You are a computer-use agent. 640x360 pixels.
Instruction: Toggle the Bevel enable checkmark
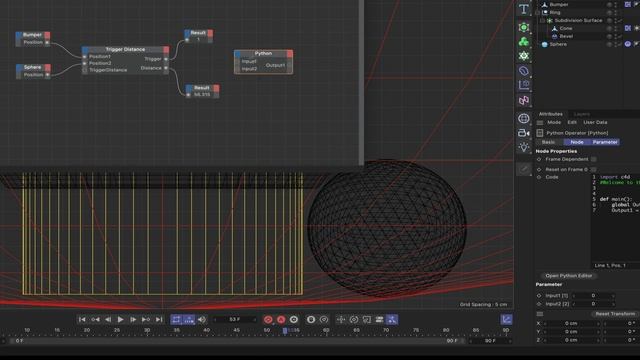click(x=619, y=36)
